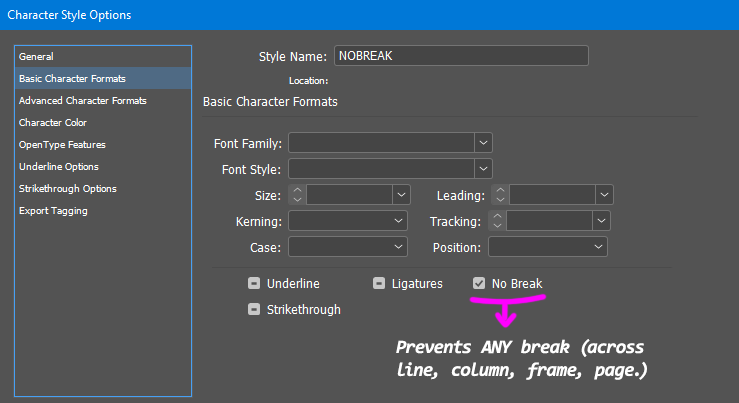Click the Tracking stepper arrows
Image resolution: width=739 pixels, height=403 pixels.
[x=500, y=220]
